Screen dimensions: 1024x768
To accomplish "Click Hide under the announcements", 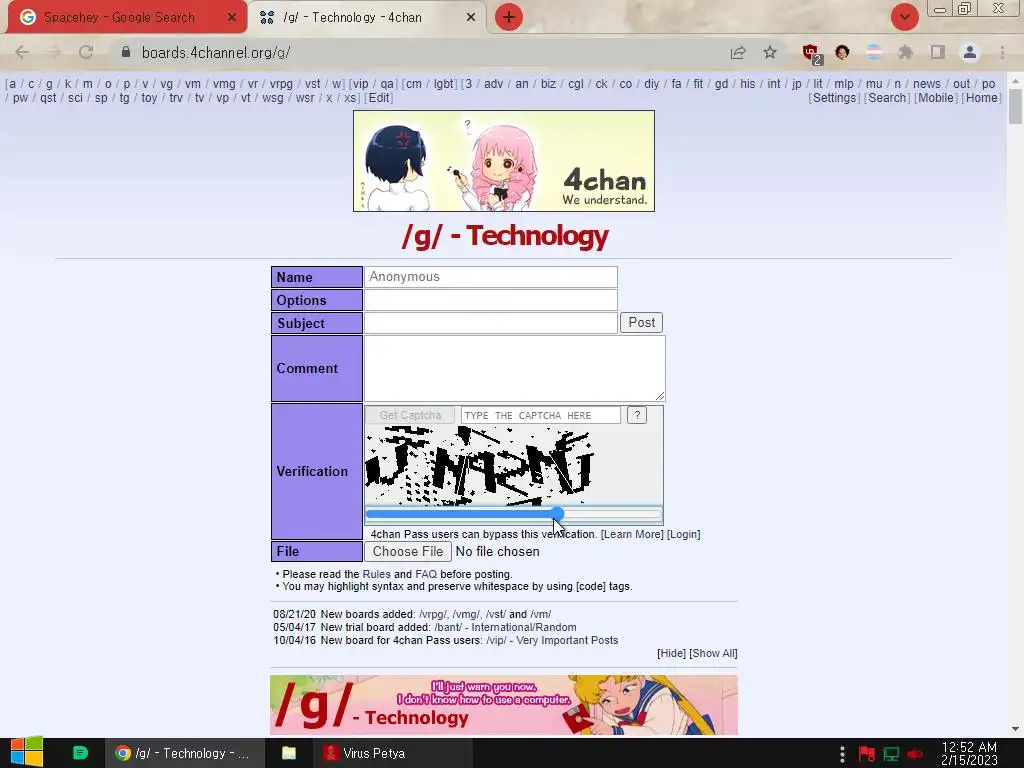I will click(671, 653).
